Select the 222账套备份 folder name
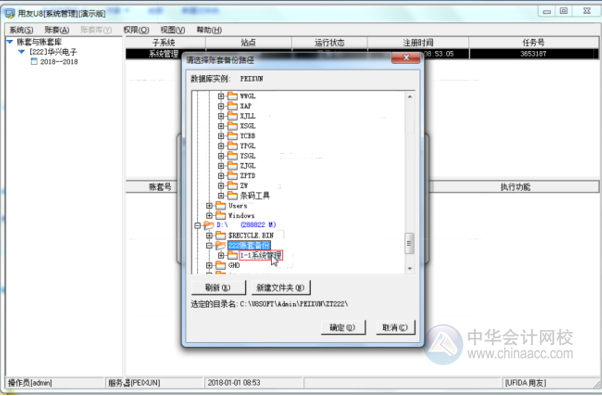The image size is (602, 396). (x=249, y=245)
